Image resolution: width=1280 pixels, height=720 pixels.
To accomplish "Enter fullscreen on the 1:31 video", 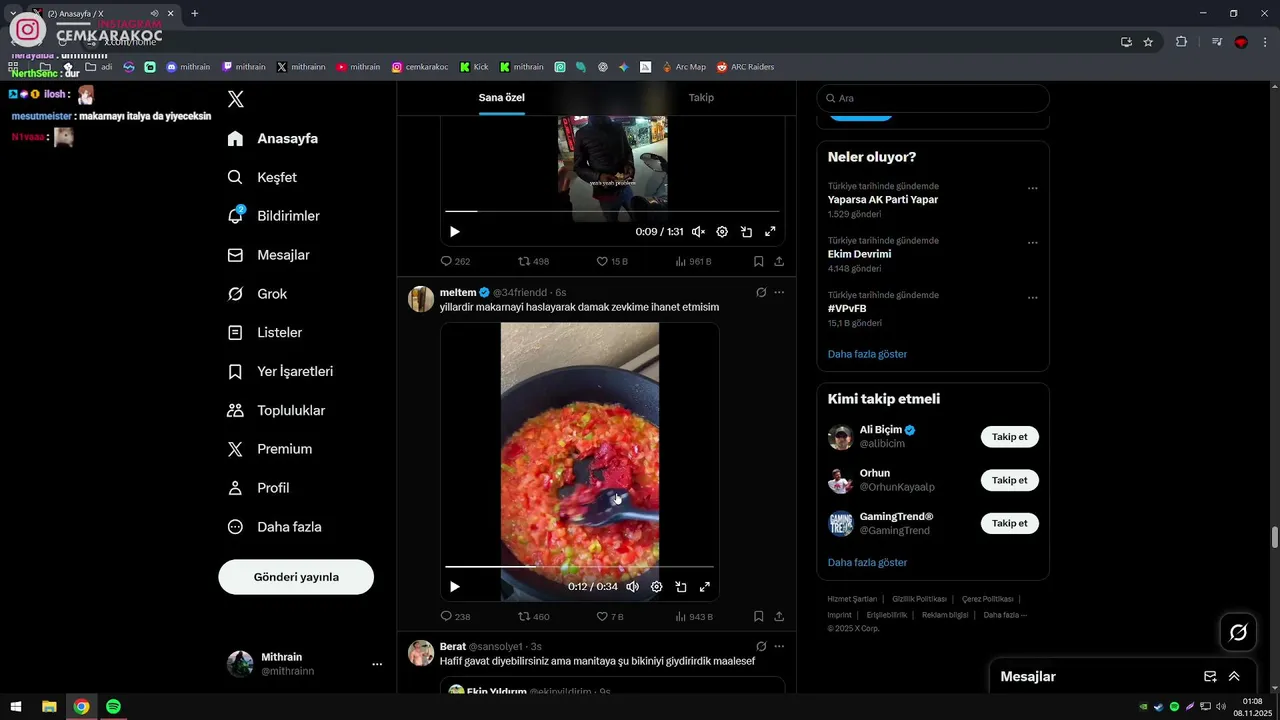I will [770, 232].
